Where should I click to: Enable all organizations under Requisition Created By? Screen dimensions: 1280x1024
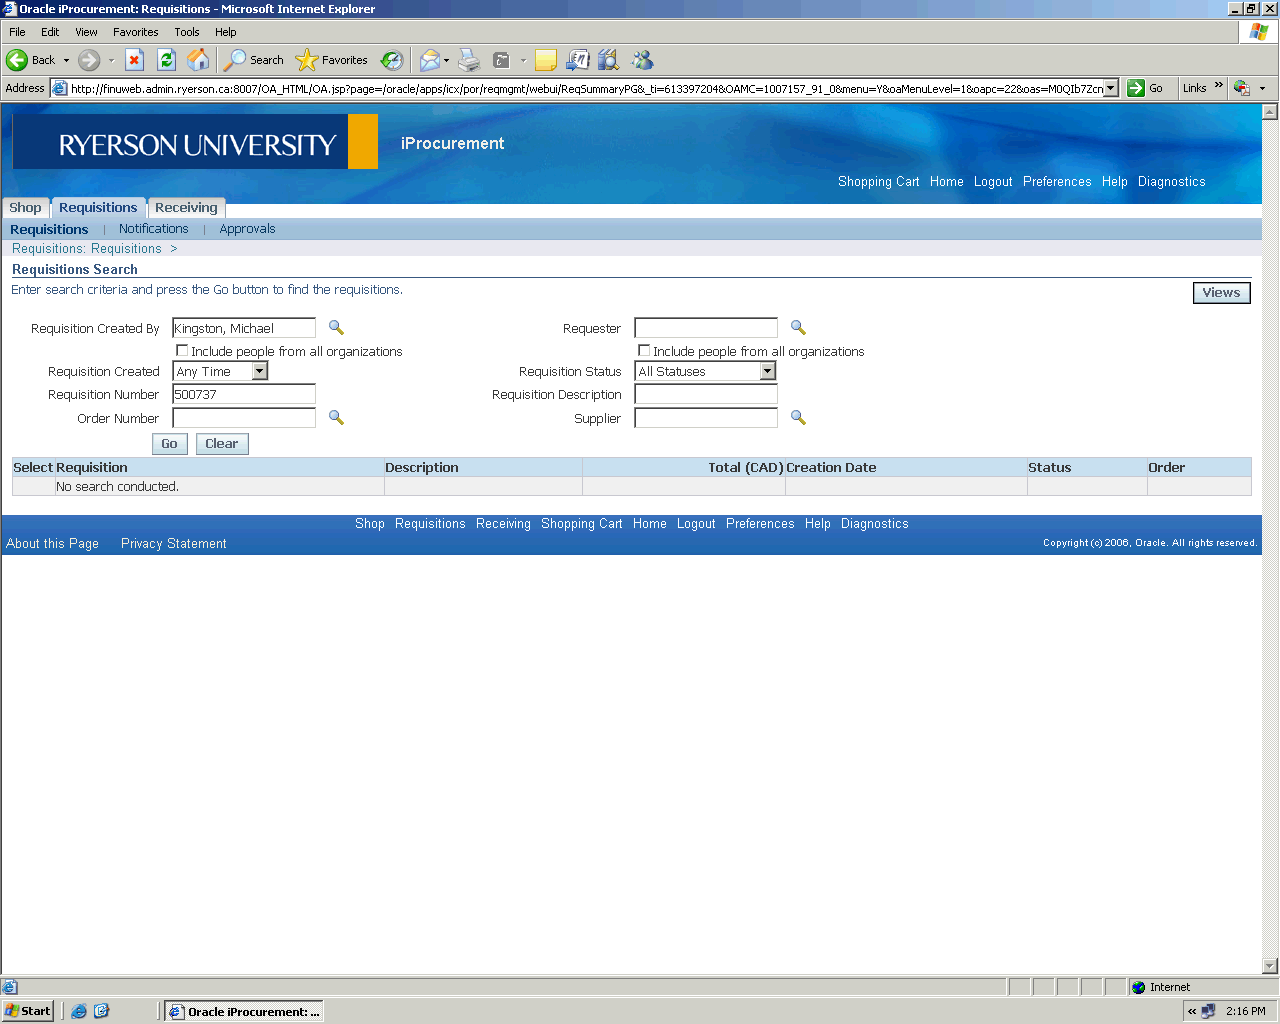pos(182,351)
